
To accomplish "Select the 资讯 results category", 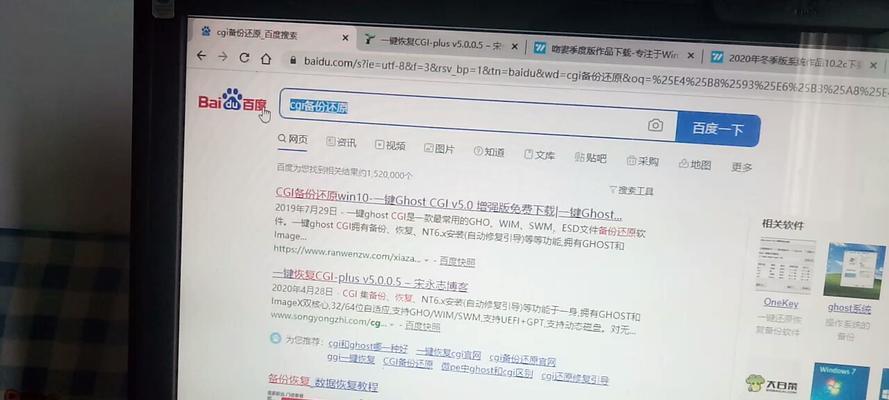I will pyautogui.click(x=341, y=142).
